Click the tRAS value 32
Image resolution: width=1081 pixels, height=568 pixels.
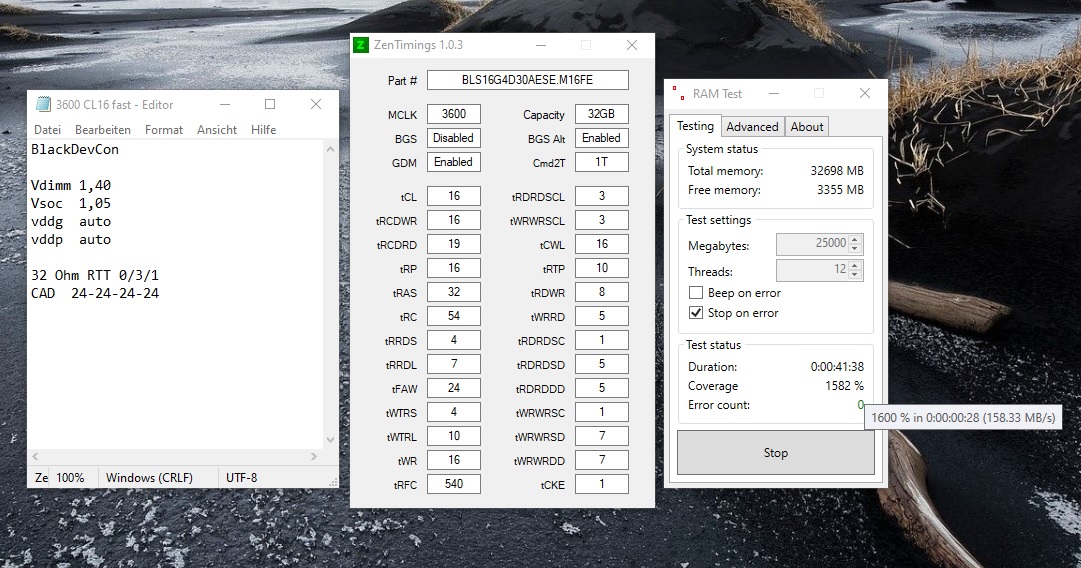(x=454, y=292)
